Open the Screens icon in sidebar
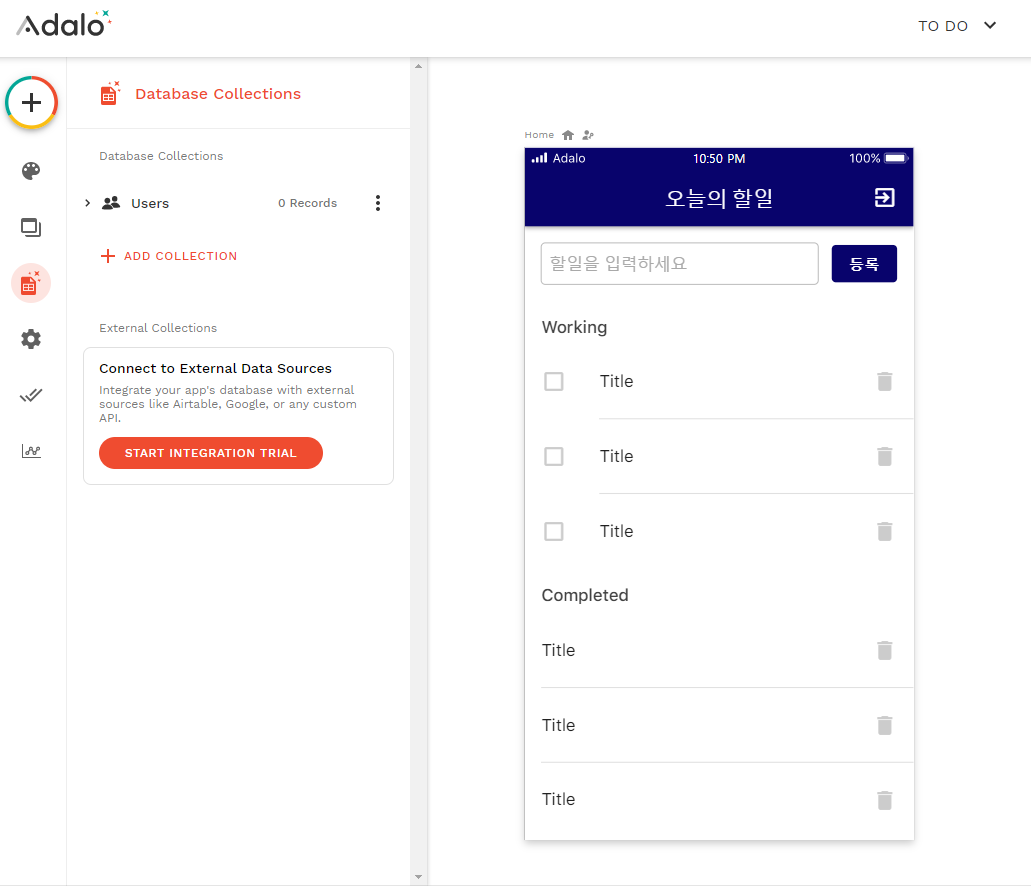This screenshot has height=894, width=1031. [31, 227]
